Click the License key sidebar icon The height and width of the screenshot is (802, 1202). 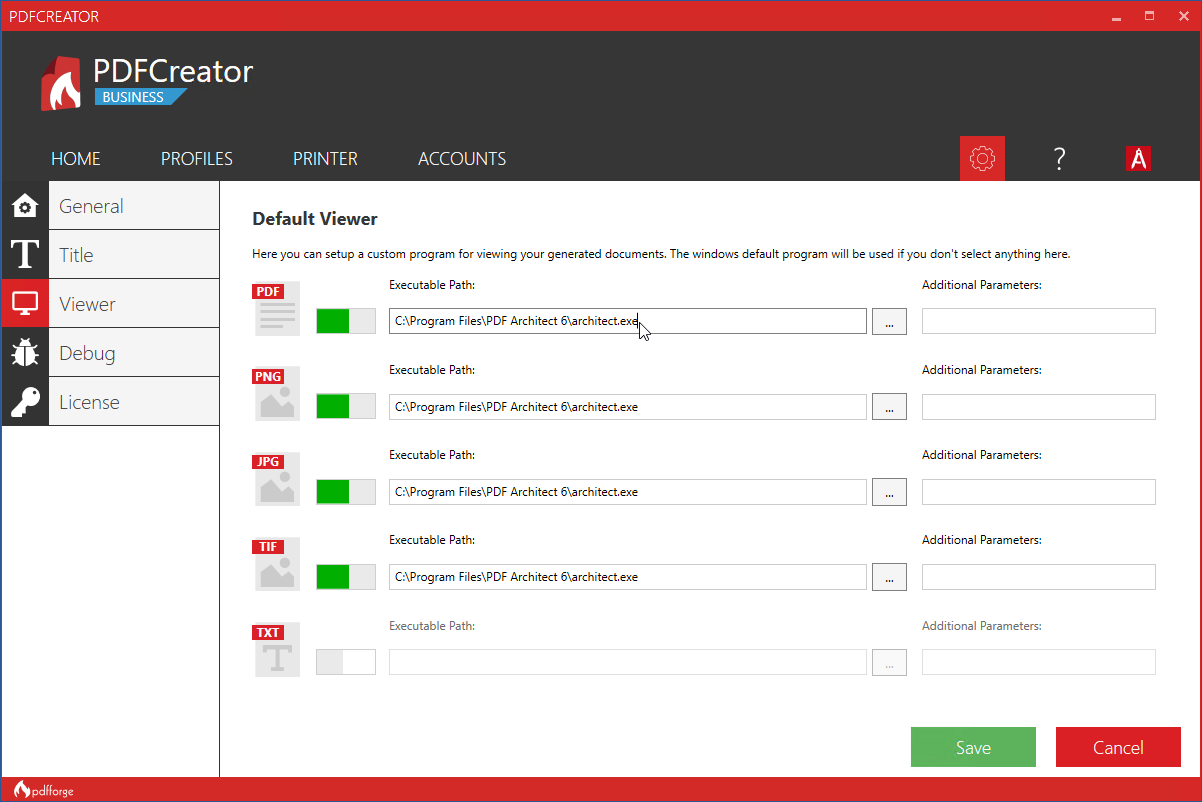pyautogui.click(x=25, y=402)
